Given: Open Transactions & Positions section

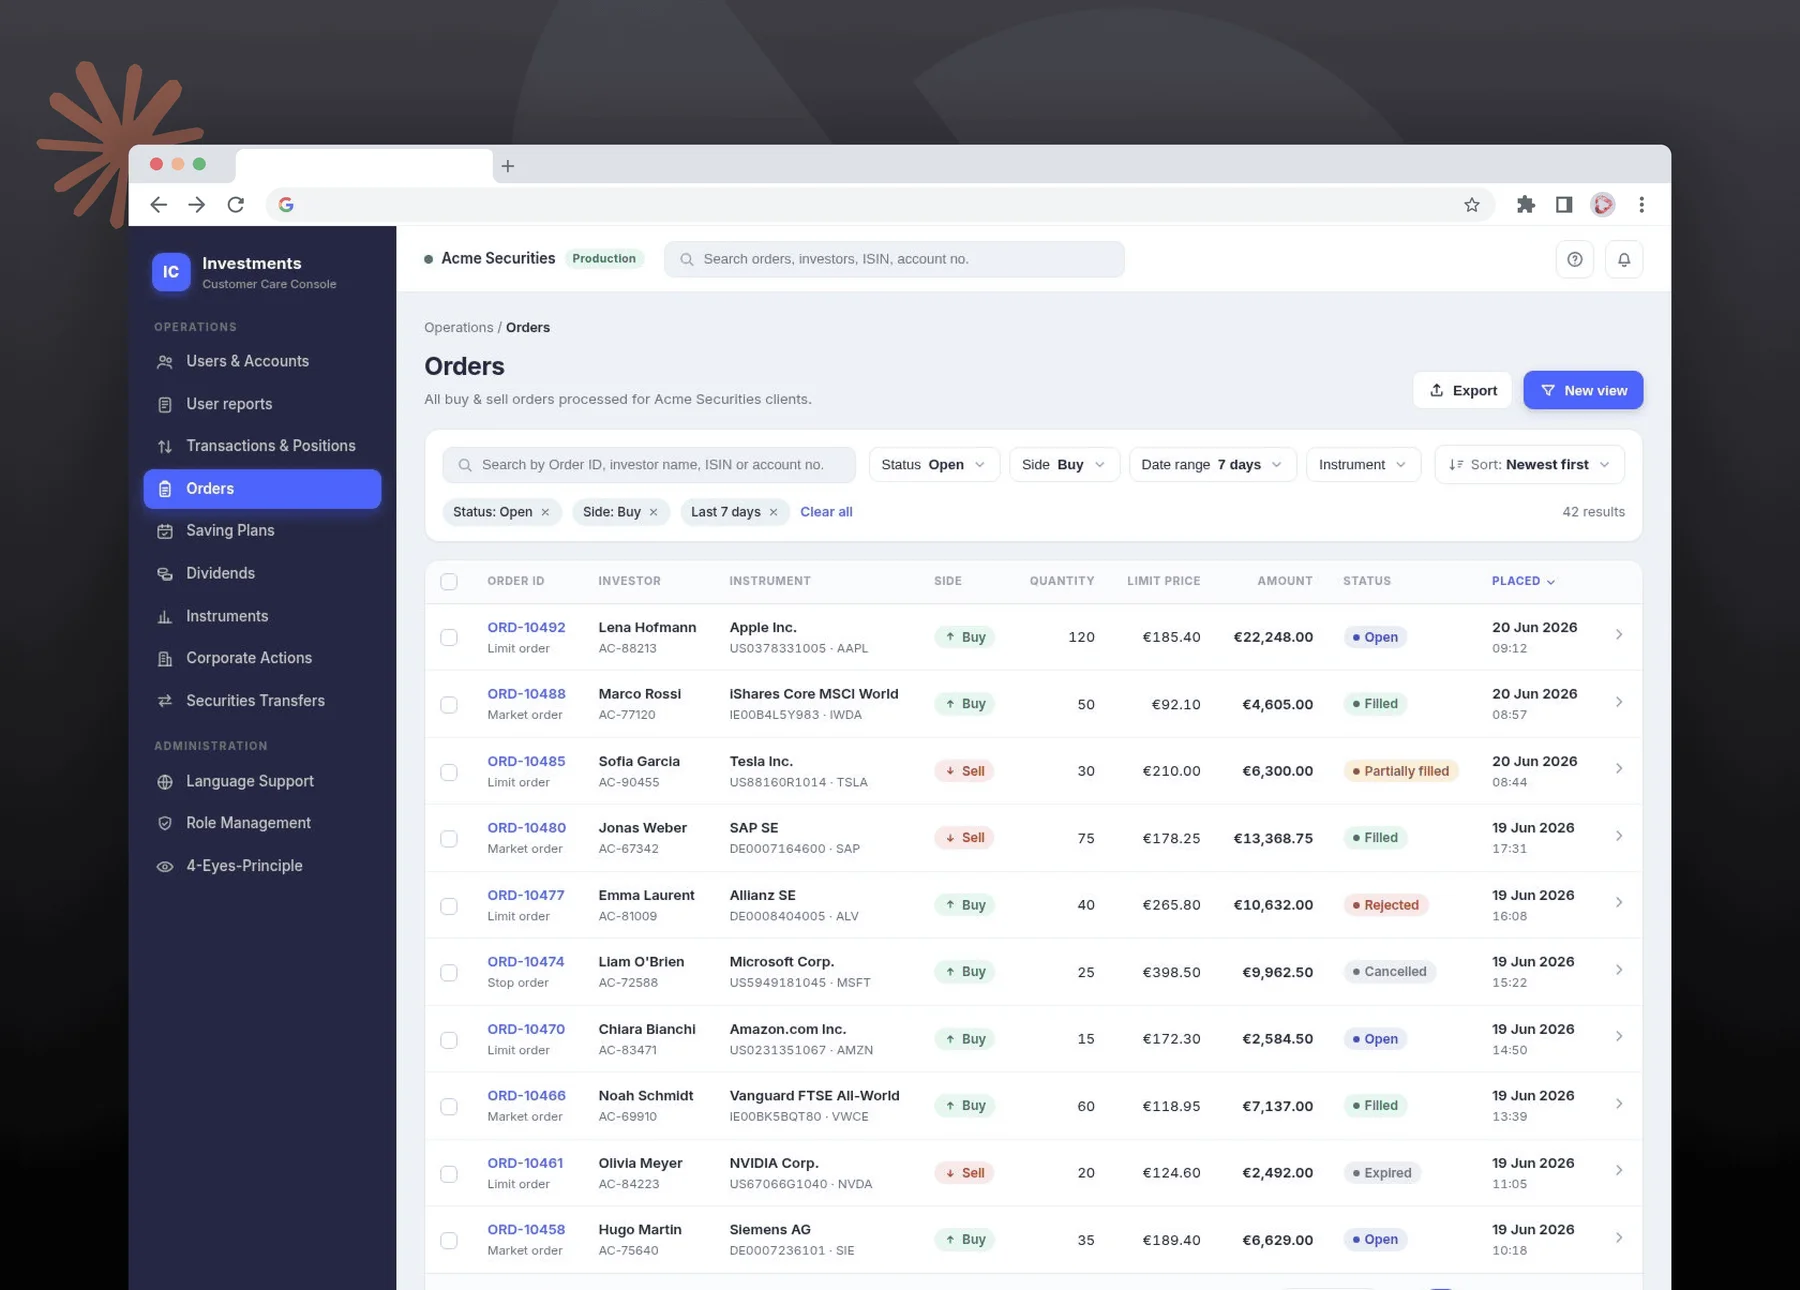Looking at the screenshot, I should click(x=262, y=446).
